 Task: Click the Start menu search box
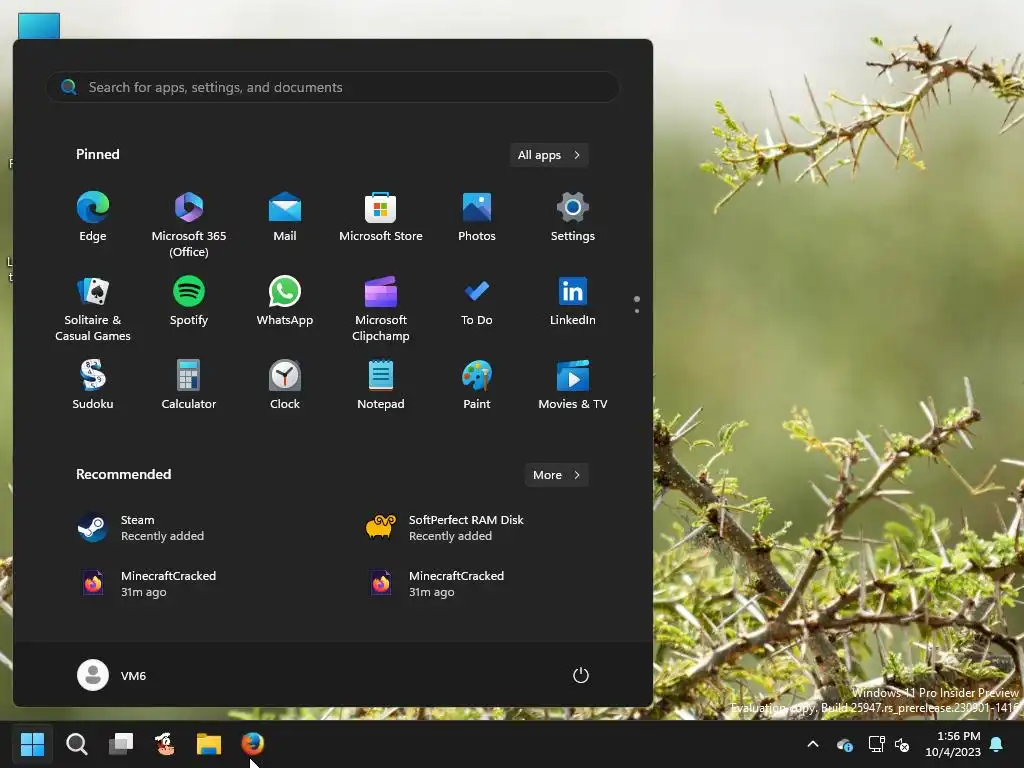point(333,87)
